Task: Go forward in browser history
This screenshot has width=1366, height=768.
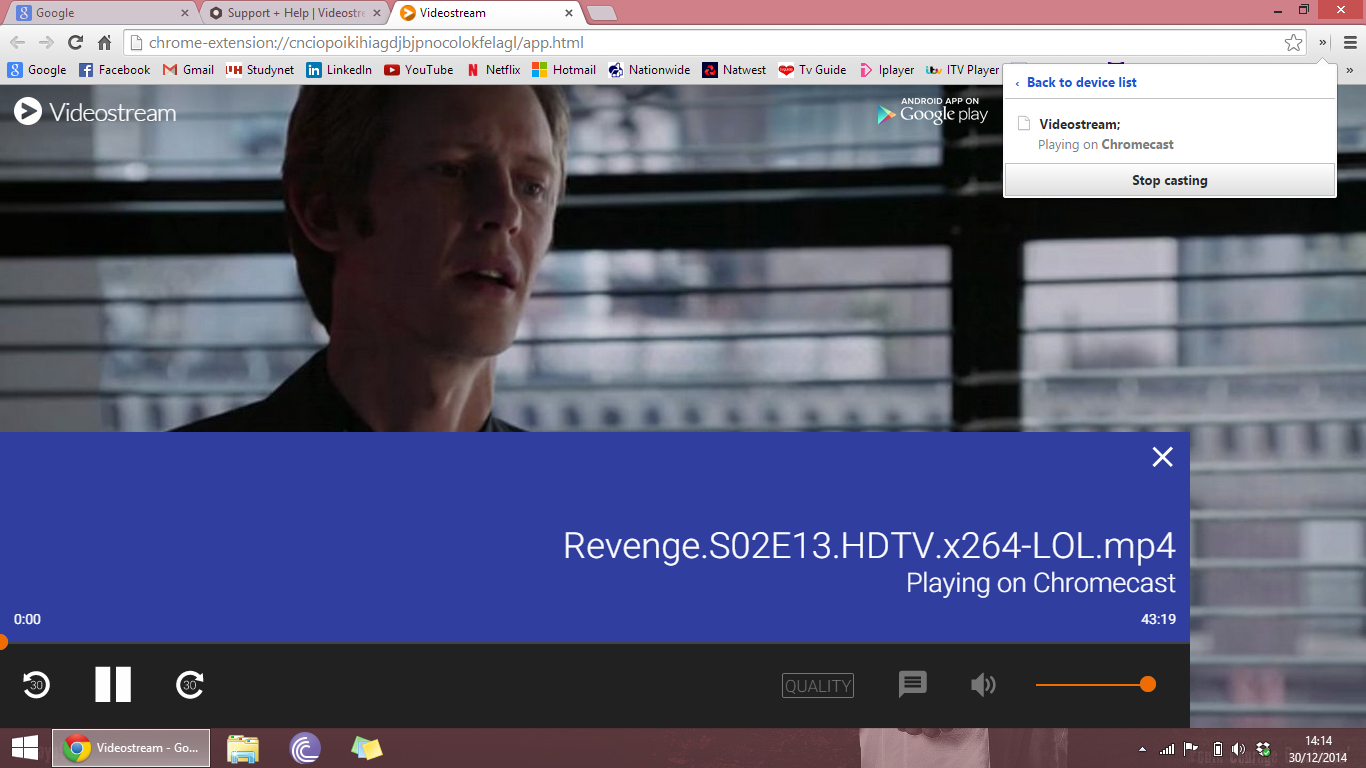Action: 46,43
